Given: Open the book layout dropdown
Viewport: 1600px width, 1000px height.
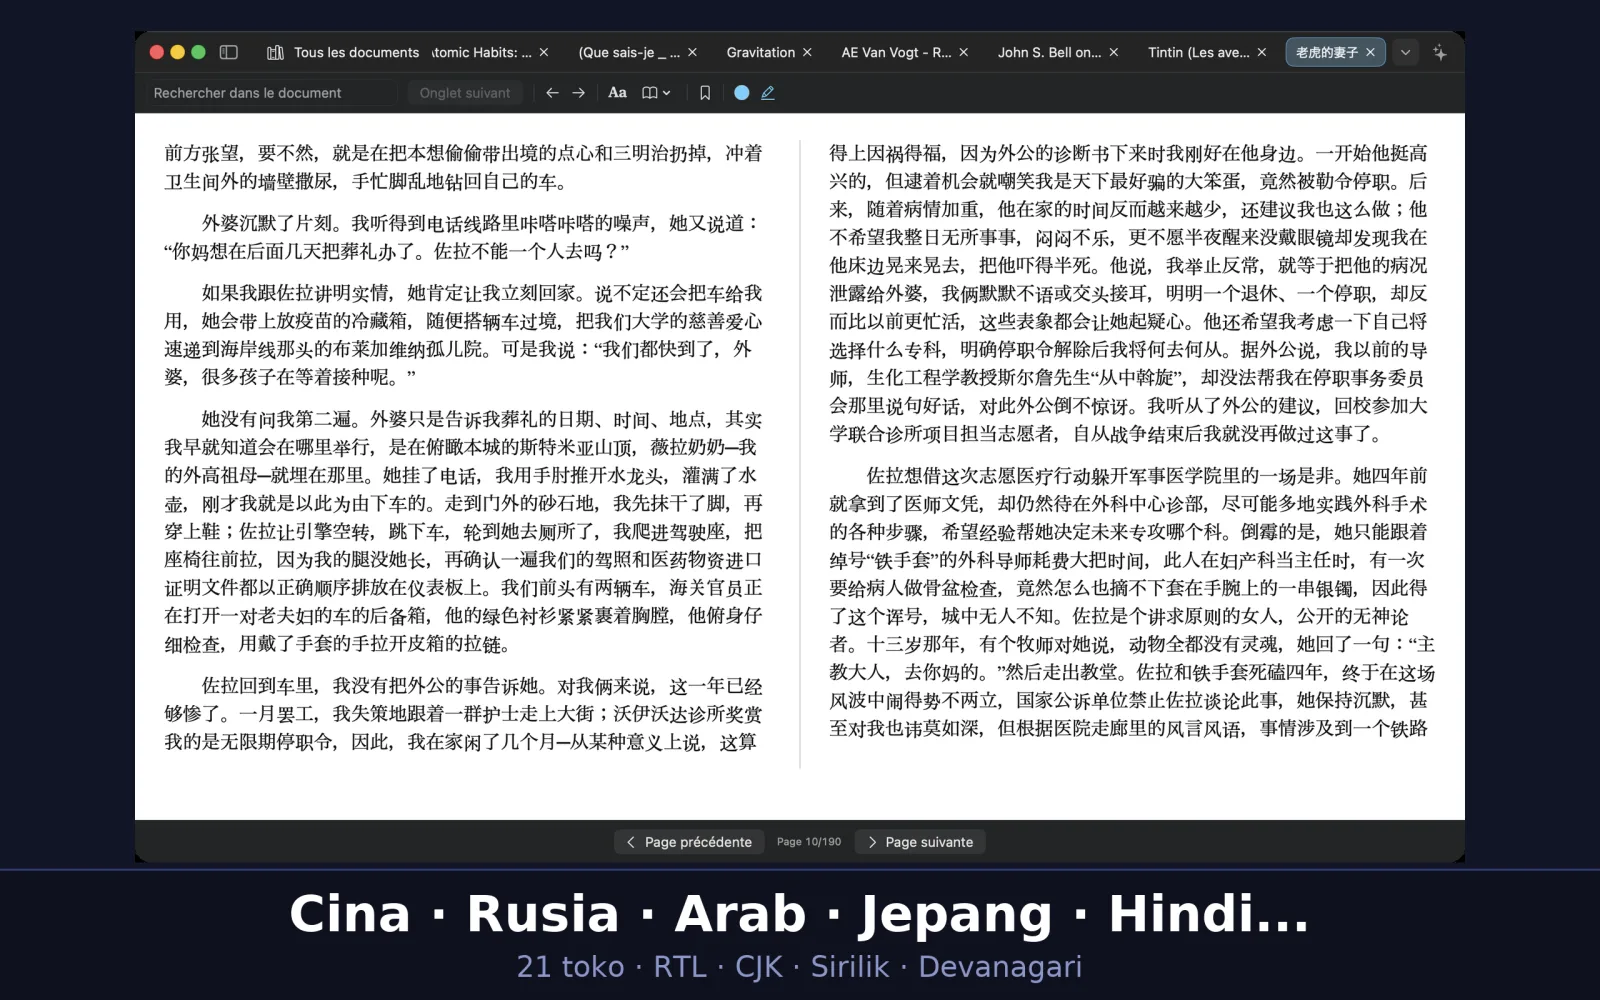Looking at the screenshot, I should [656, 93].
